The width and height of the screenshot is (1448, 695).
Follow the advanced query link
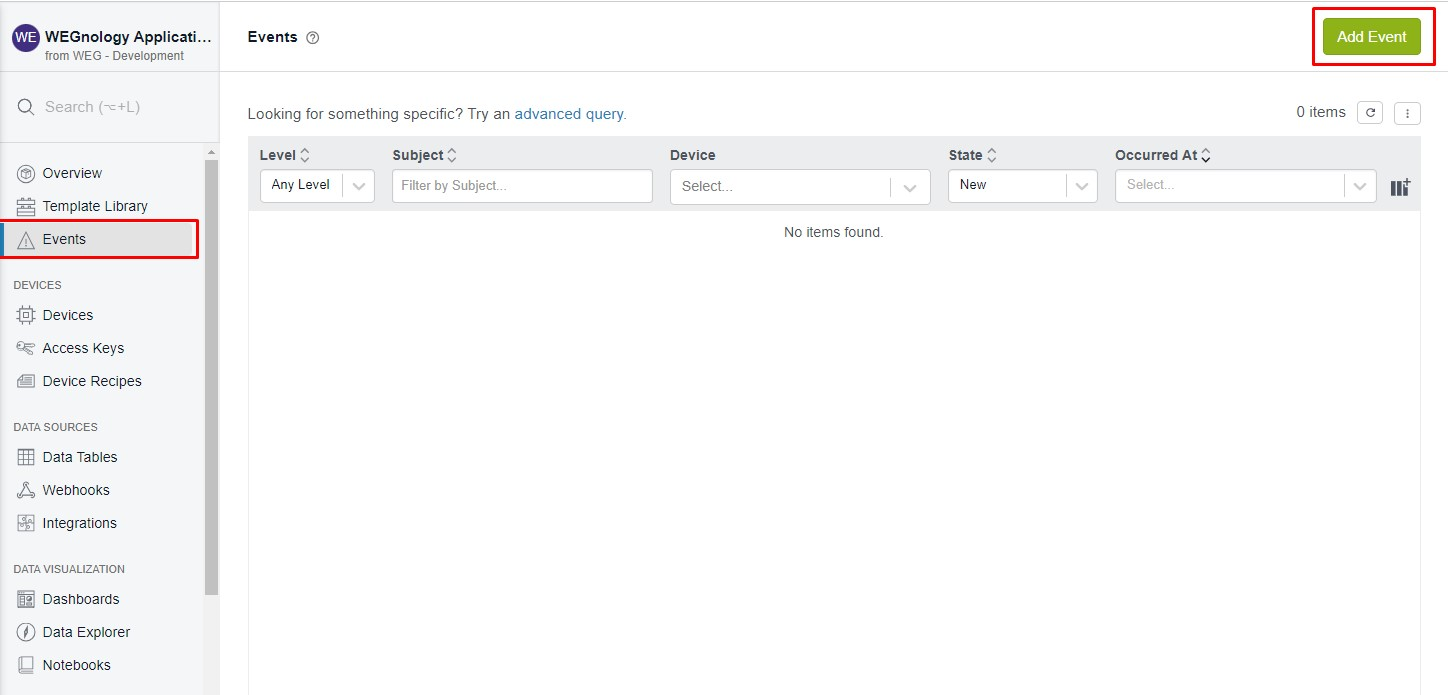pos(569,114)
